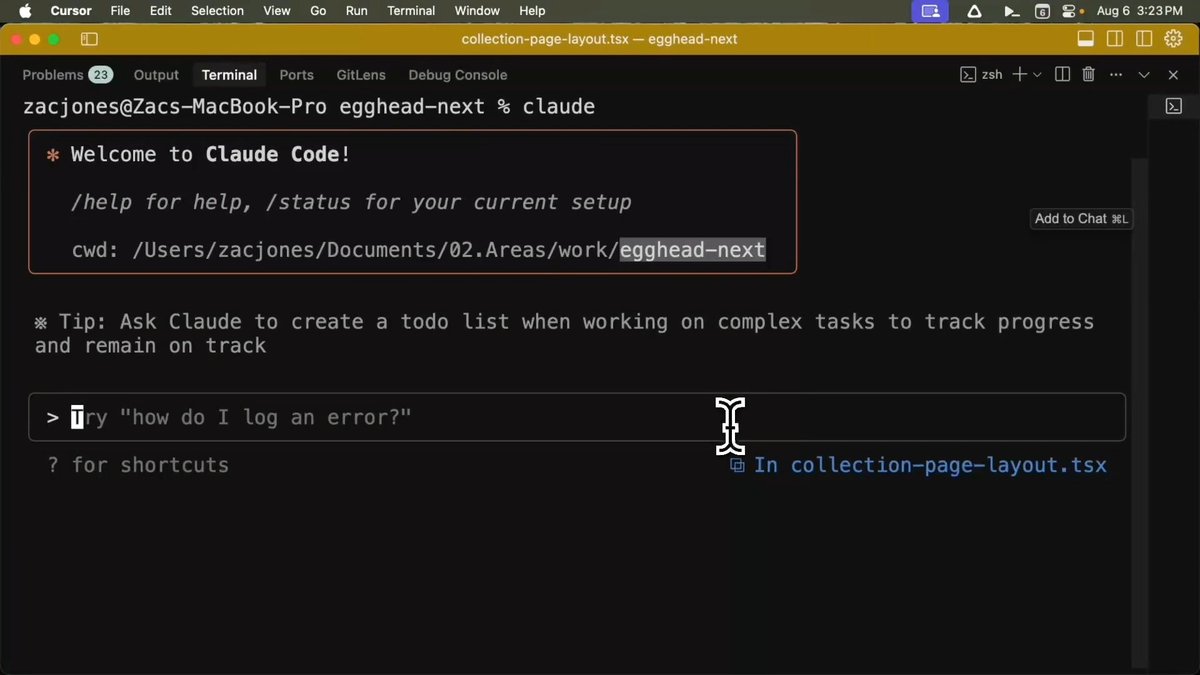Image resolution: width=1200 pixels, height=675 pixels.
Task: Open macOS Control Center icon
Action: click(x=1070, y=11)
